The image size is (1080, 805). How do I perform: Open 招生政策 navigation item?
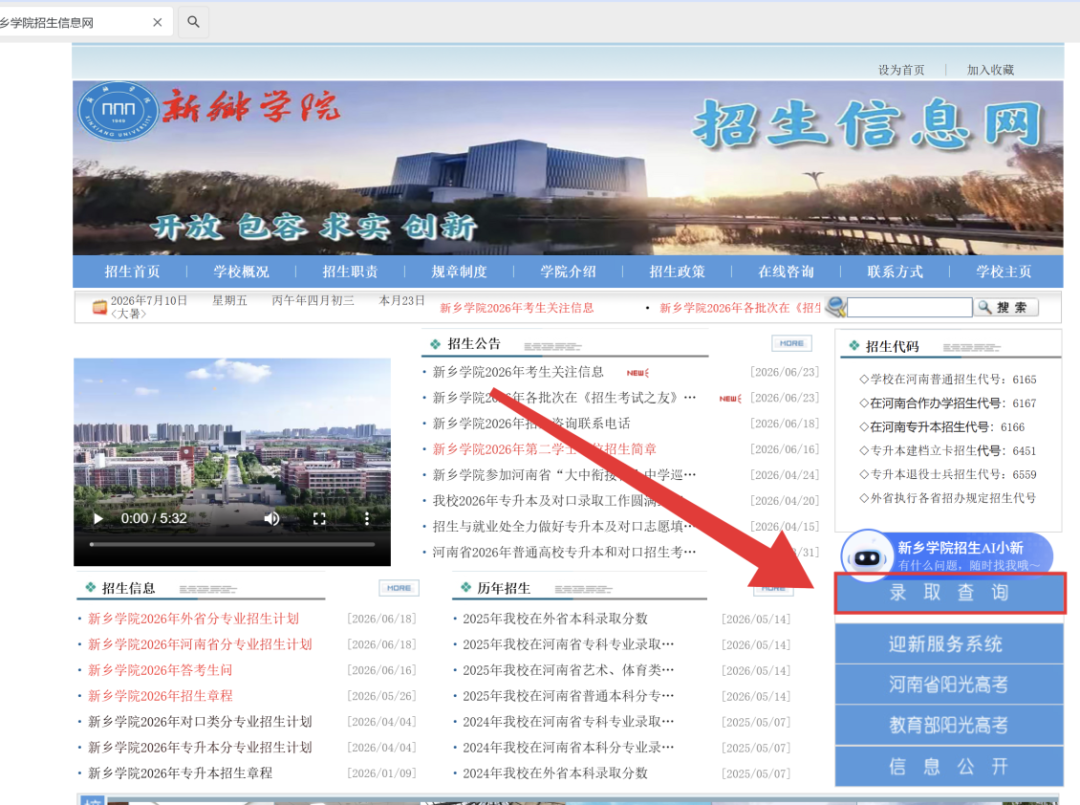pyautogui.click(x=677, y=272)
